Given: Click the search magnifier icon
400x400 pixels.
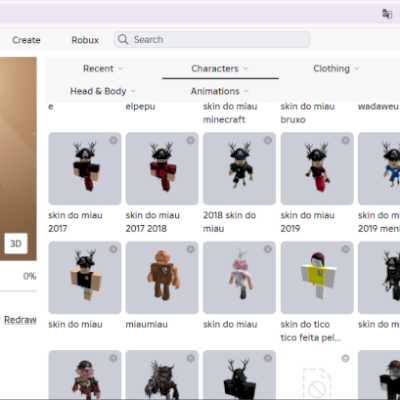Looking at the screenshot, I should pyautogui.click(x=123, y=39).
